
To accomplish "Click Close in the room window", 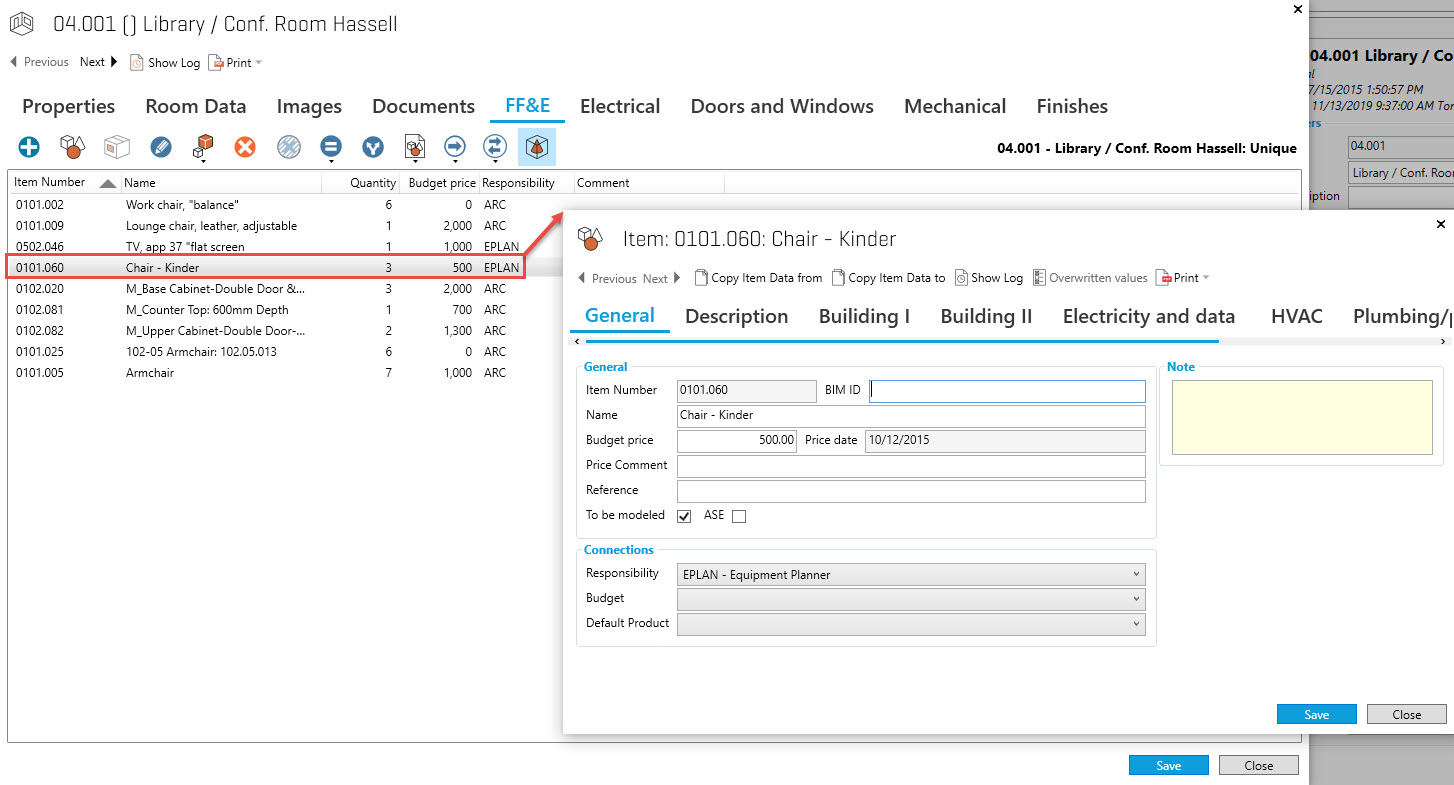I will (1259, 765).
